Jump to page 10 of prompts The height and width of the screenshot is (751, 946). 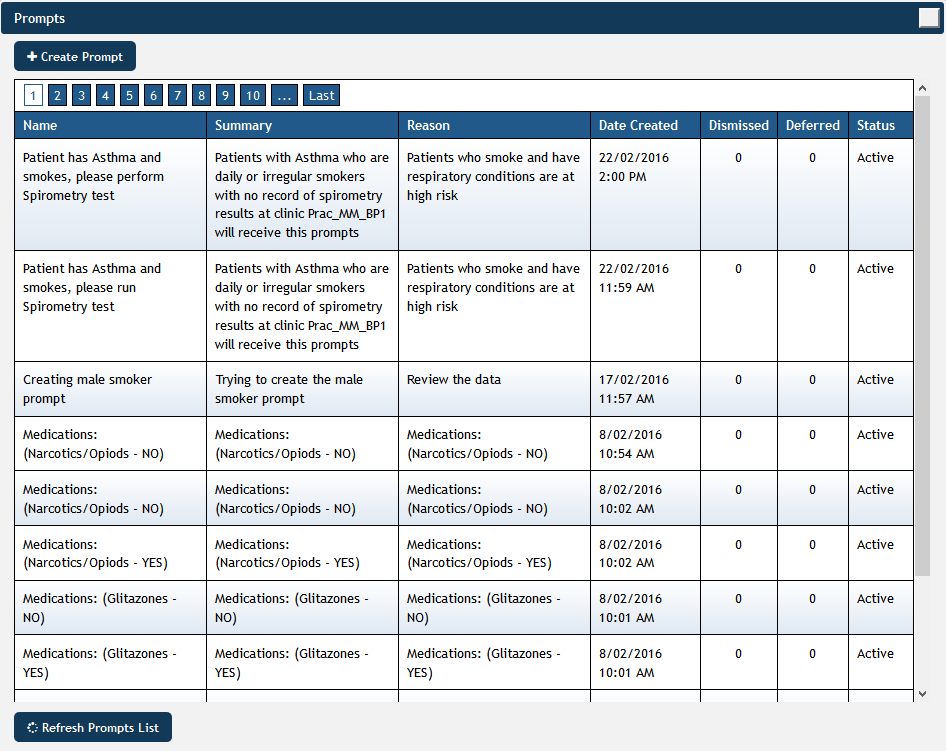coord(253,95)
